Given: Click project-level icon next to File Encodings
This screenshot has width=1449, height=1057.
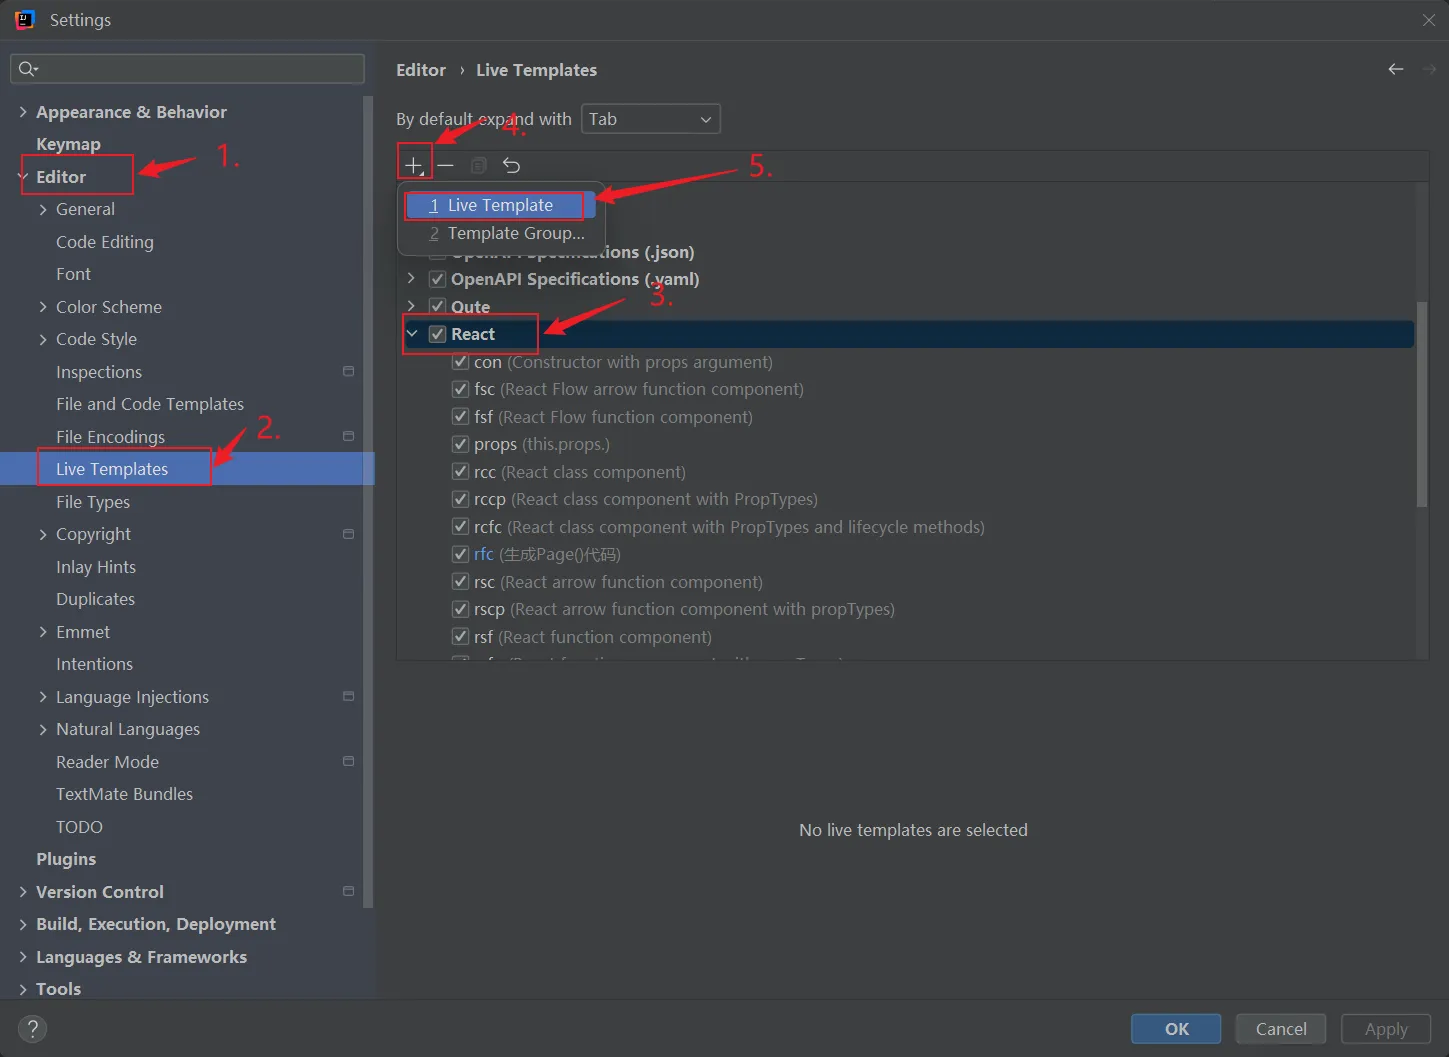Looking at the screenshot, I should 348,436.
